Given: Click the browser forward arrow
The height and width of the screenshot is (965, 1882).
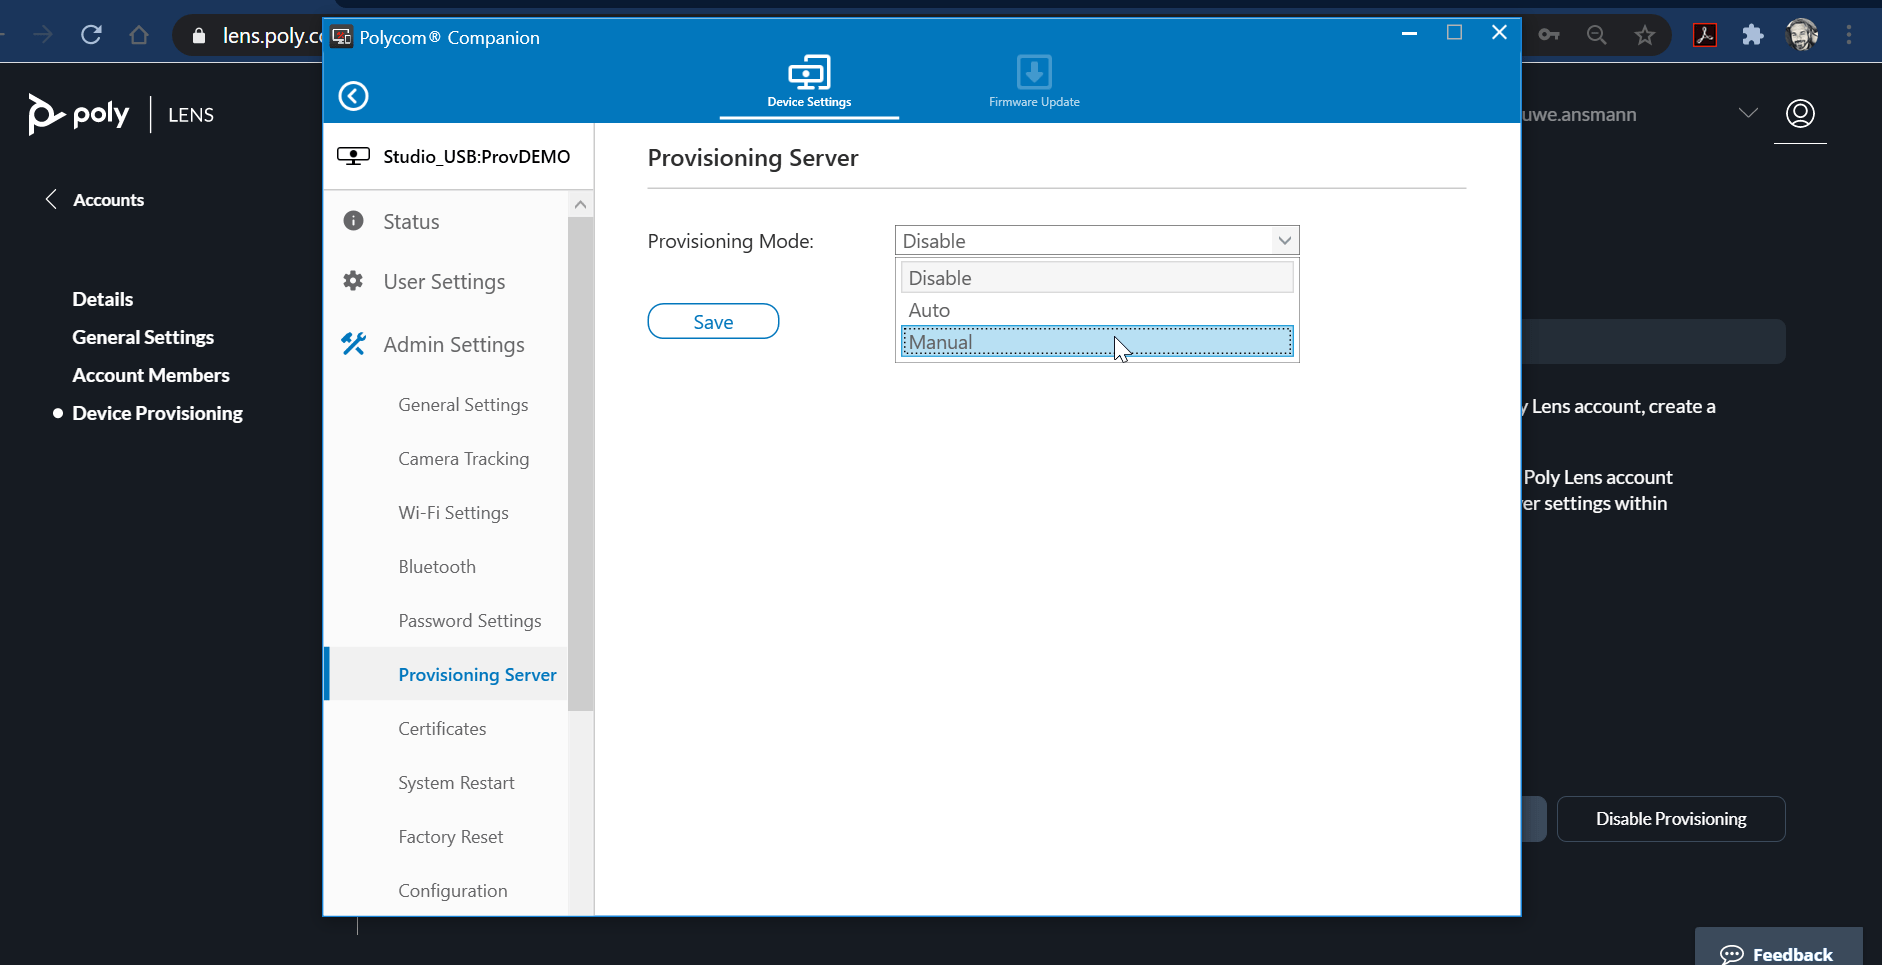Looking at the screenshot, I should click(x=43, y=35).
